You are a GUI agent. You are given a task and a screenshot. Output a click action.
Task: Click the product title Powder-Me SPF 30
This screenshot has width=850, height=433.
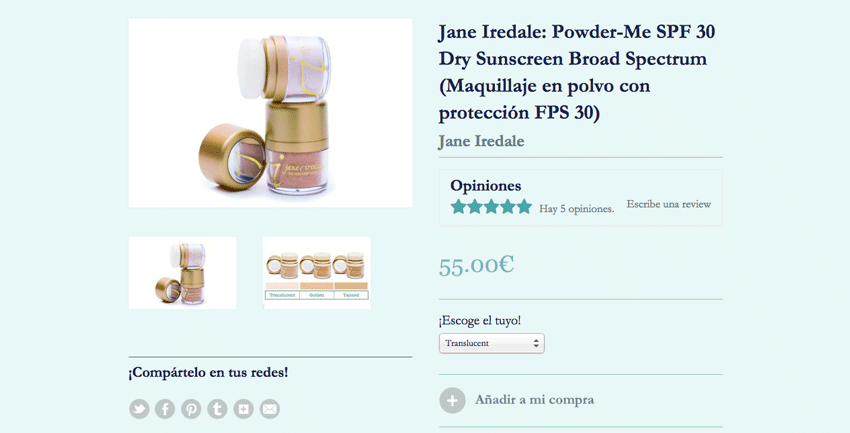577,72
